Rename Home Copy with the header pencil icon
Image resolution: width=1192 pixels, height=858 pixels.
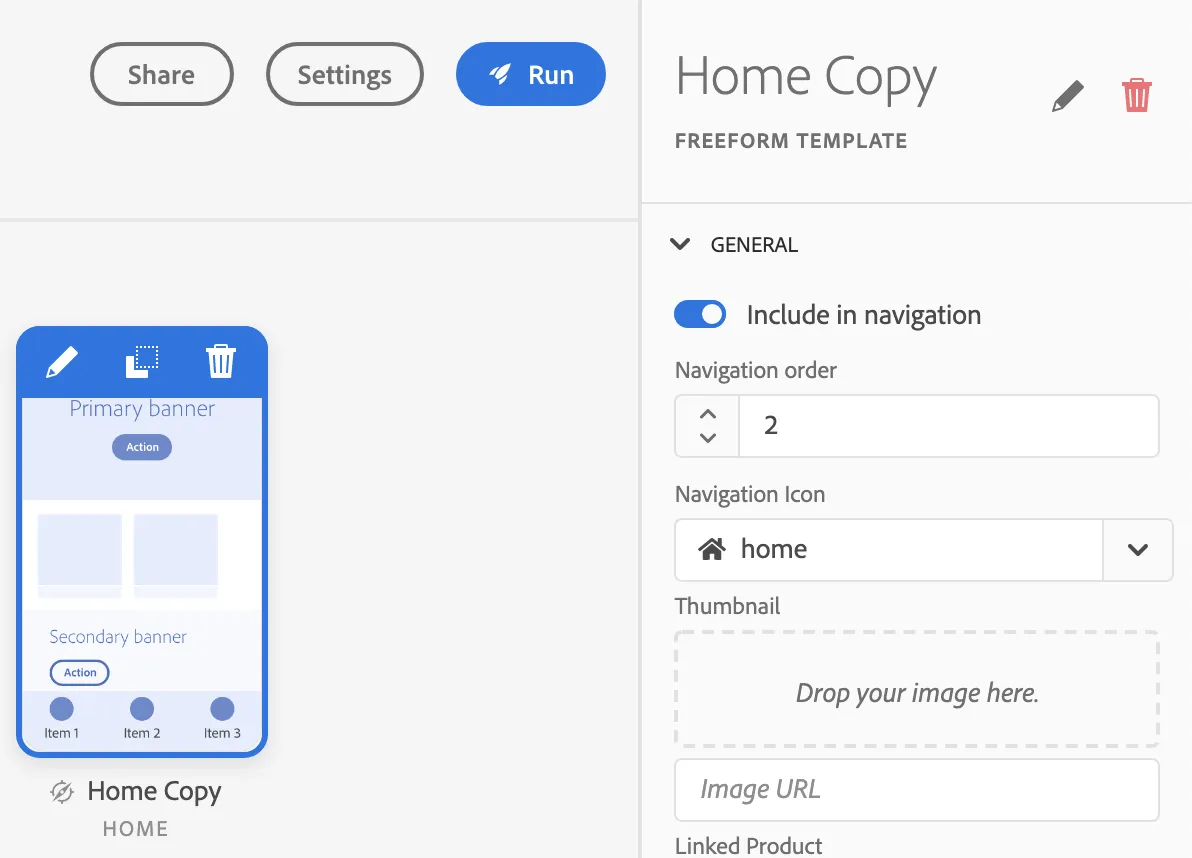tap(1067, 97)
